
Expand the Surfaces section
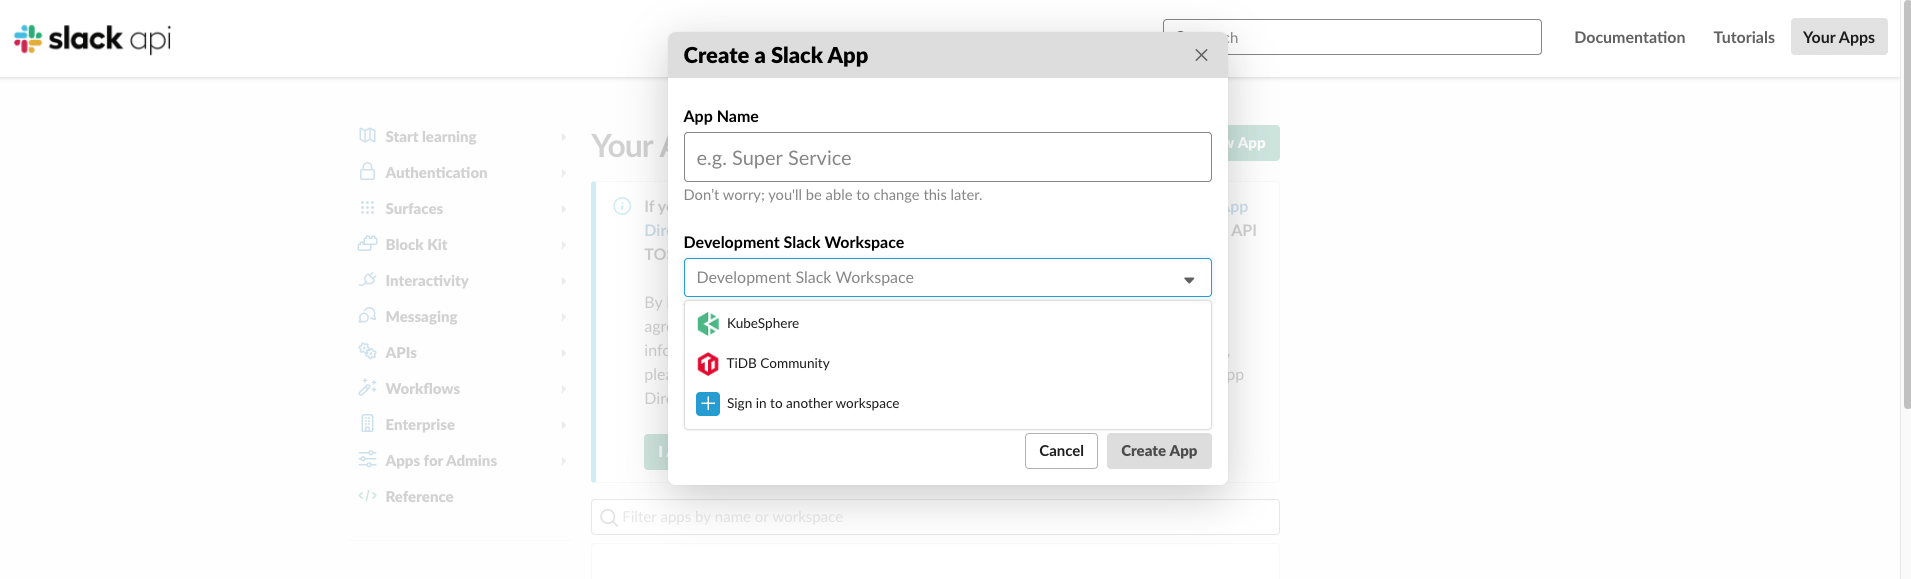pos(564,209)
